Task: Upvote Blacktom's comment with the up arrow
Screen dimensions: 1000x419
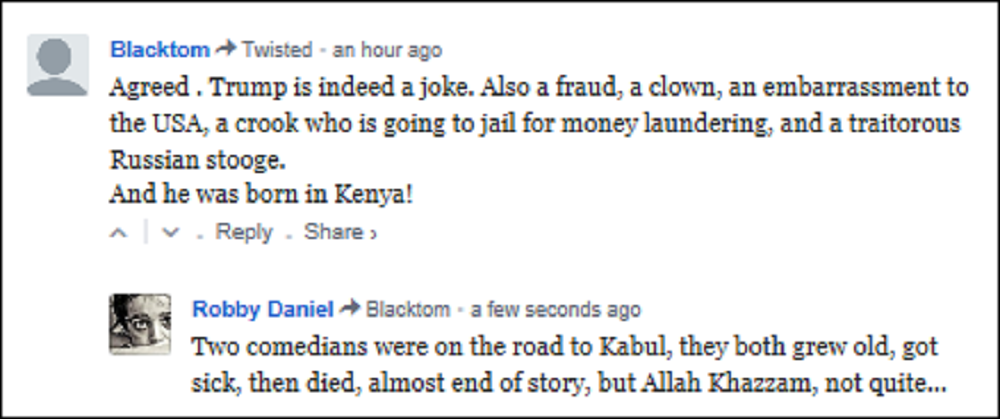Action: 119,233
